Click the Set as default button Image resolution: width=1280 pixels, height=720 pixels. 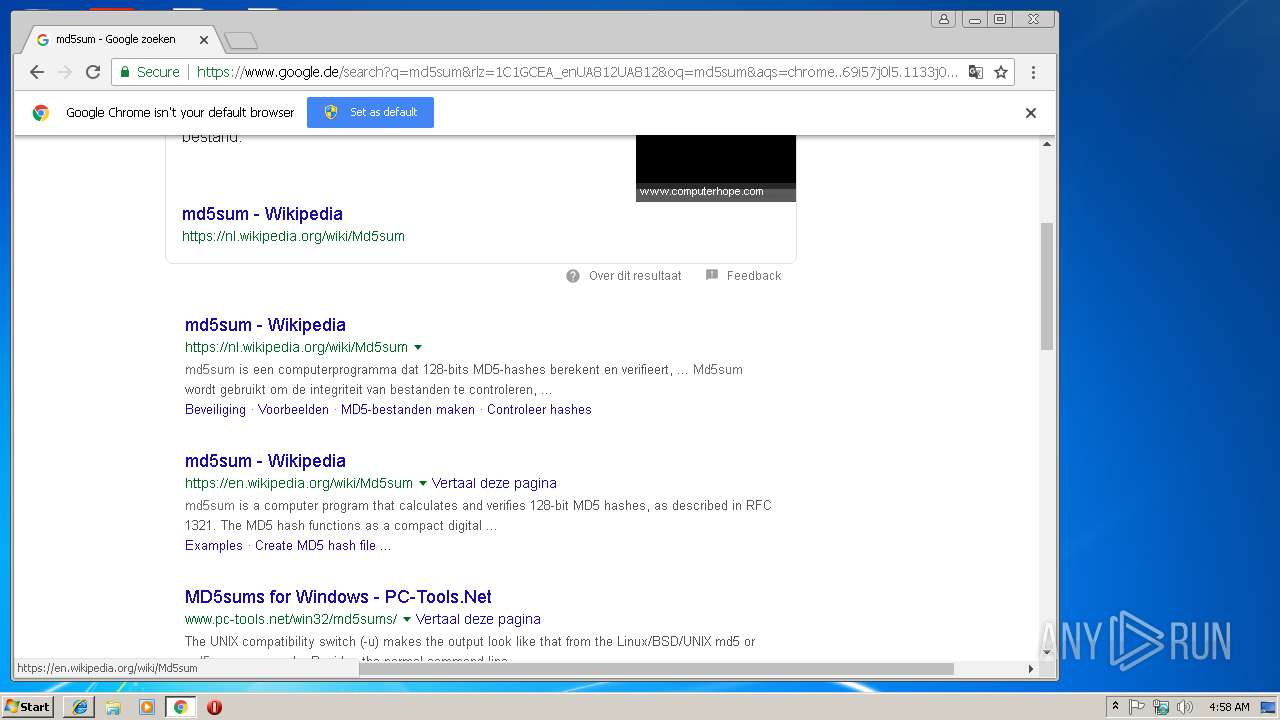(x=370, y=112)
